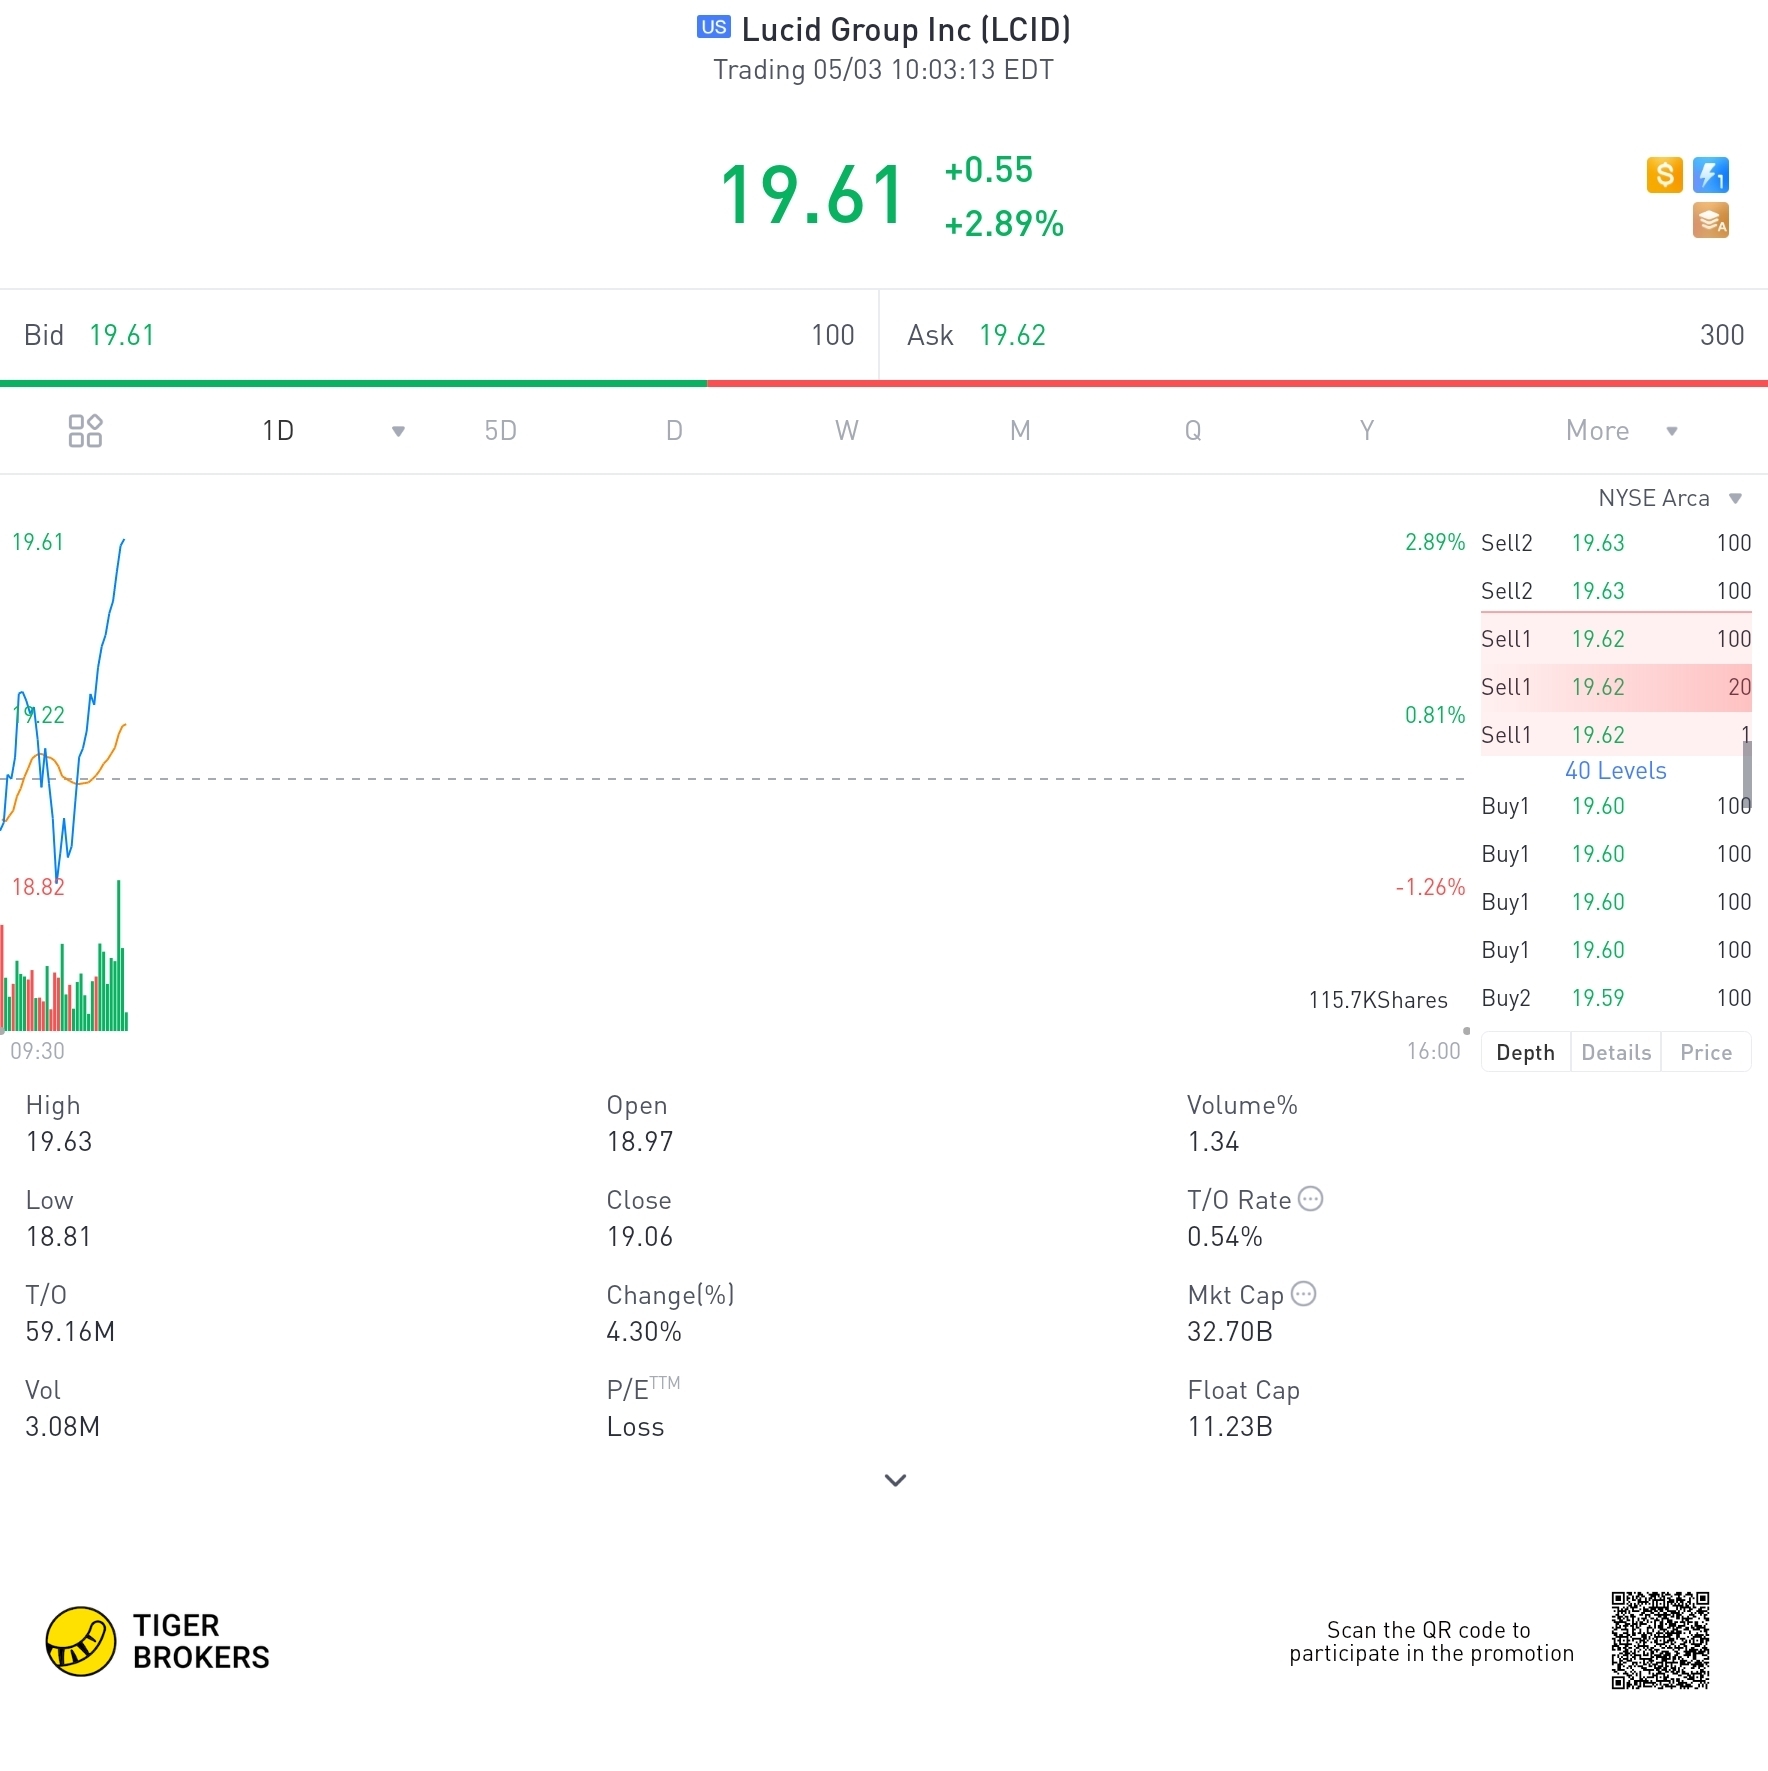
Task: Select the Details view
Action: click(1616, 1052)
